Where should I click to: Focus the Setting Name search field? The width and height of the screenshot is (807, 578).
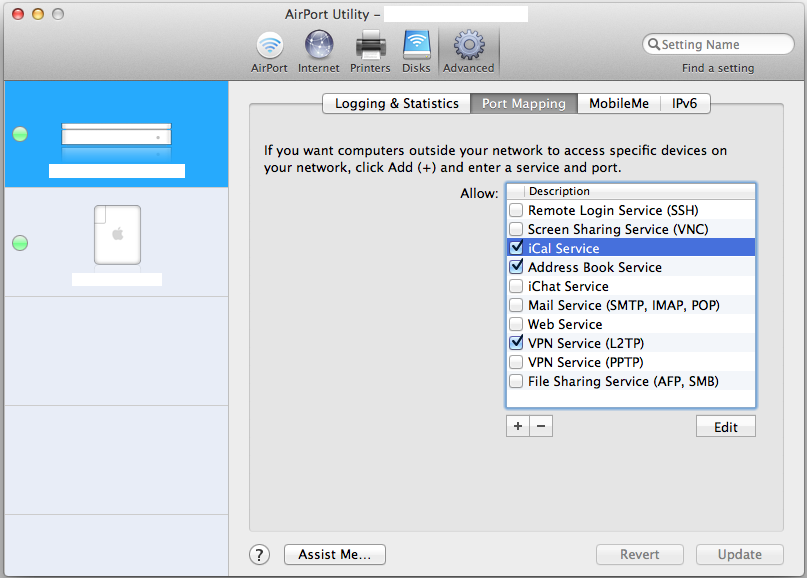(x=718, y=44)
